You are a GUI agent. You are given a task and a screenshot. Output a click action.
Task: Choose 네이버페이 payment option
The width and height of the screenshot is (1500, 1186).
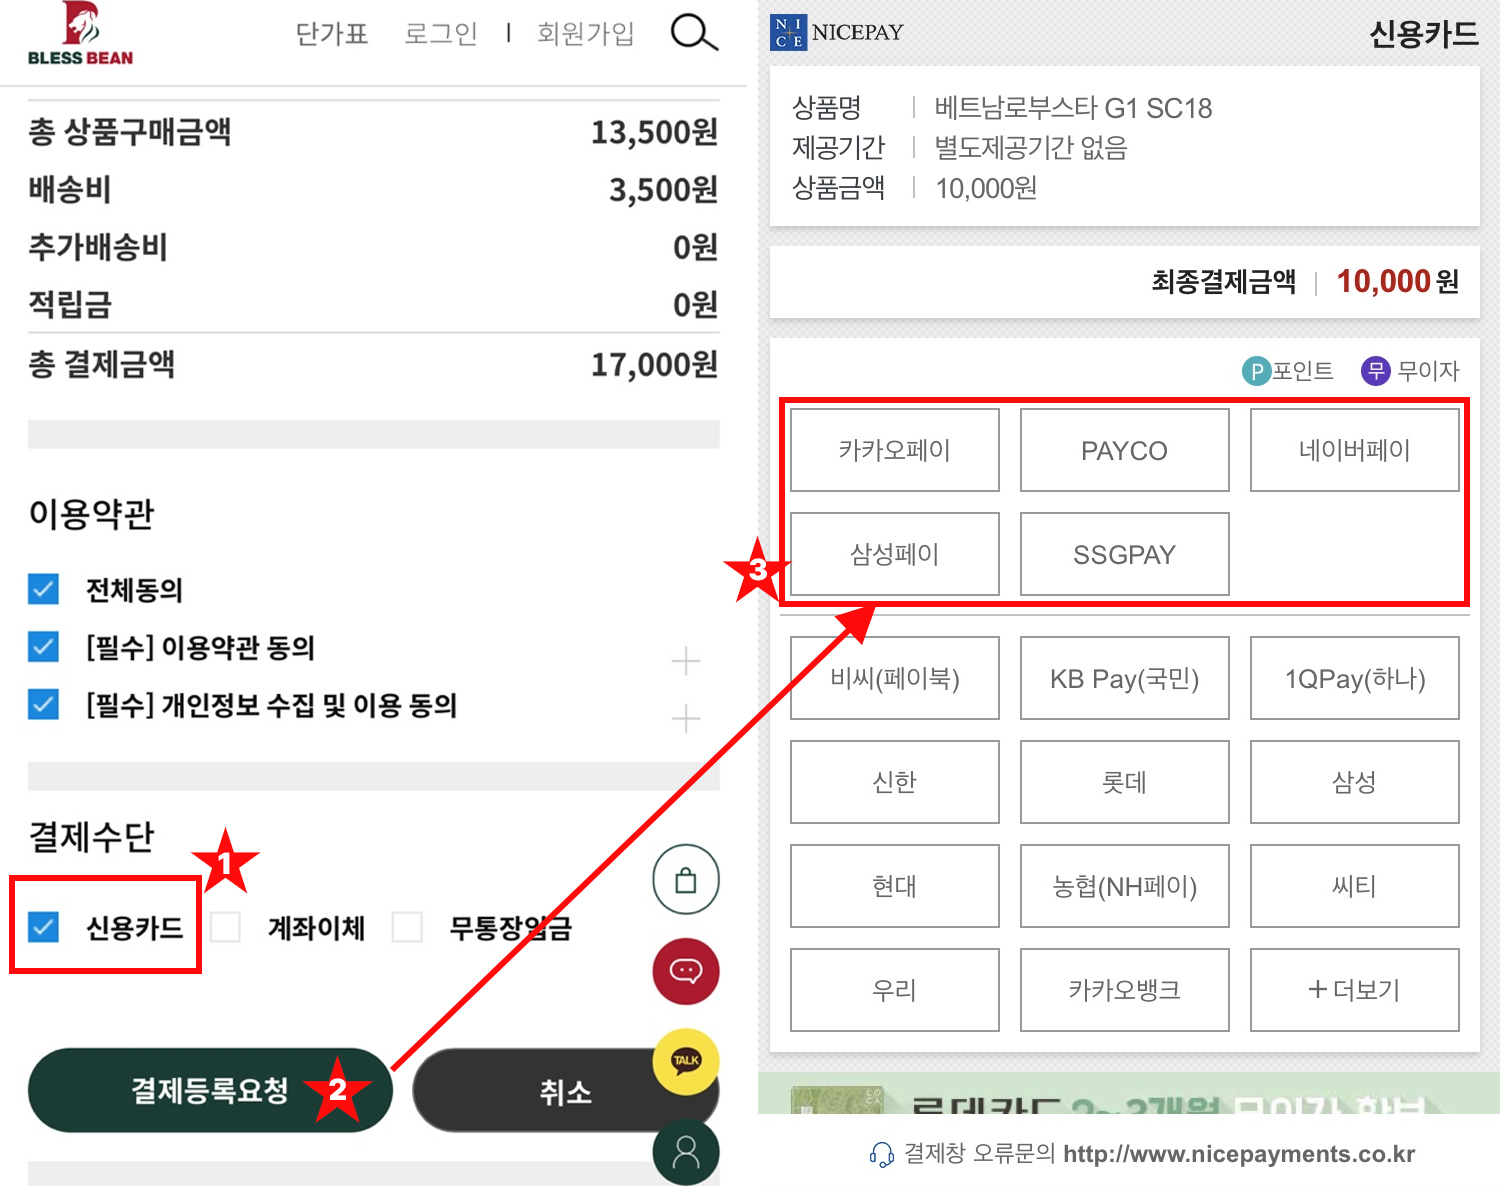tap(1355, 450)
